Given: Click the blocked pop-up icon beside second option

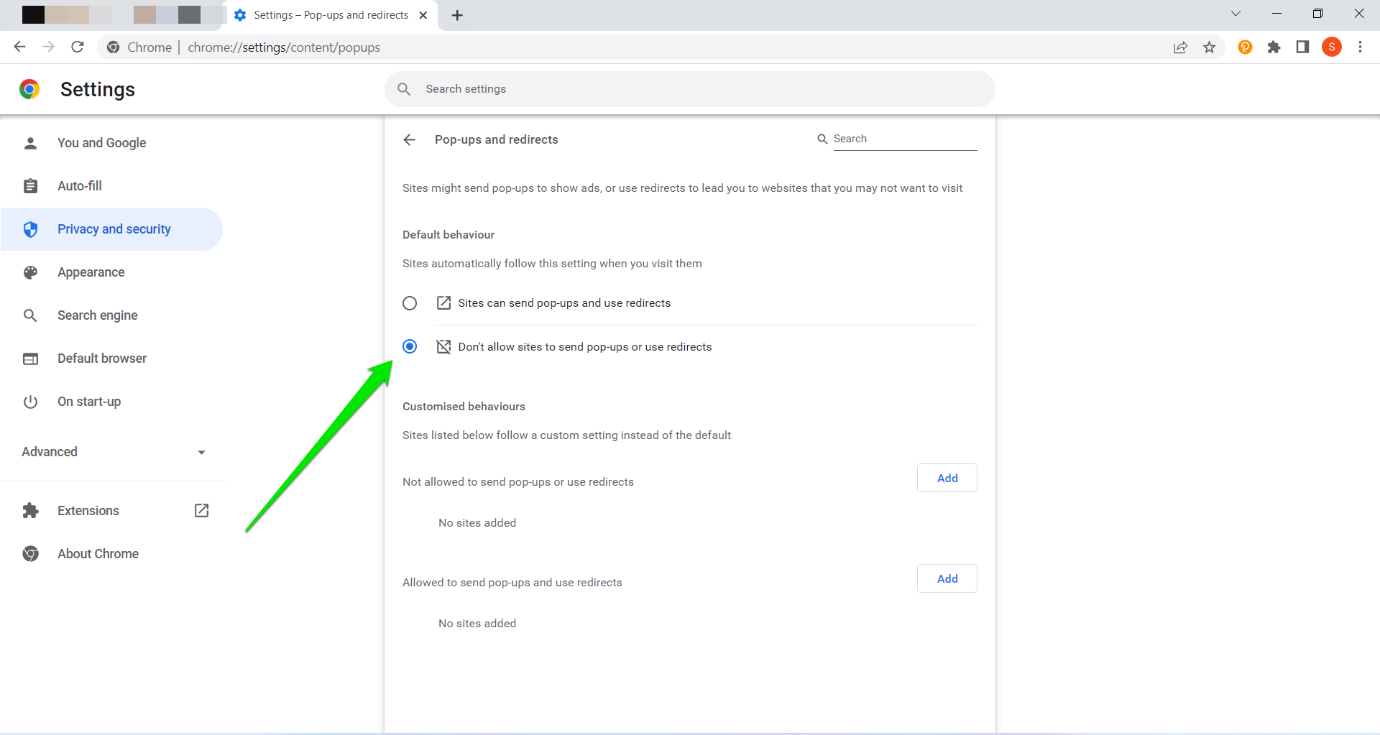Looking at the screenshot, I should 444,347.
